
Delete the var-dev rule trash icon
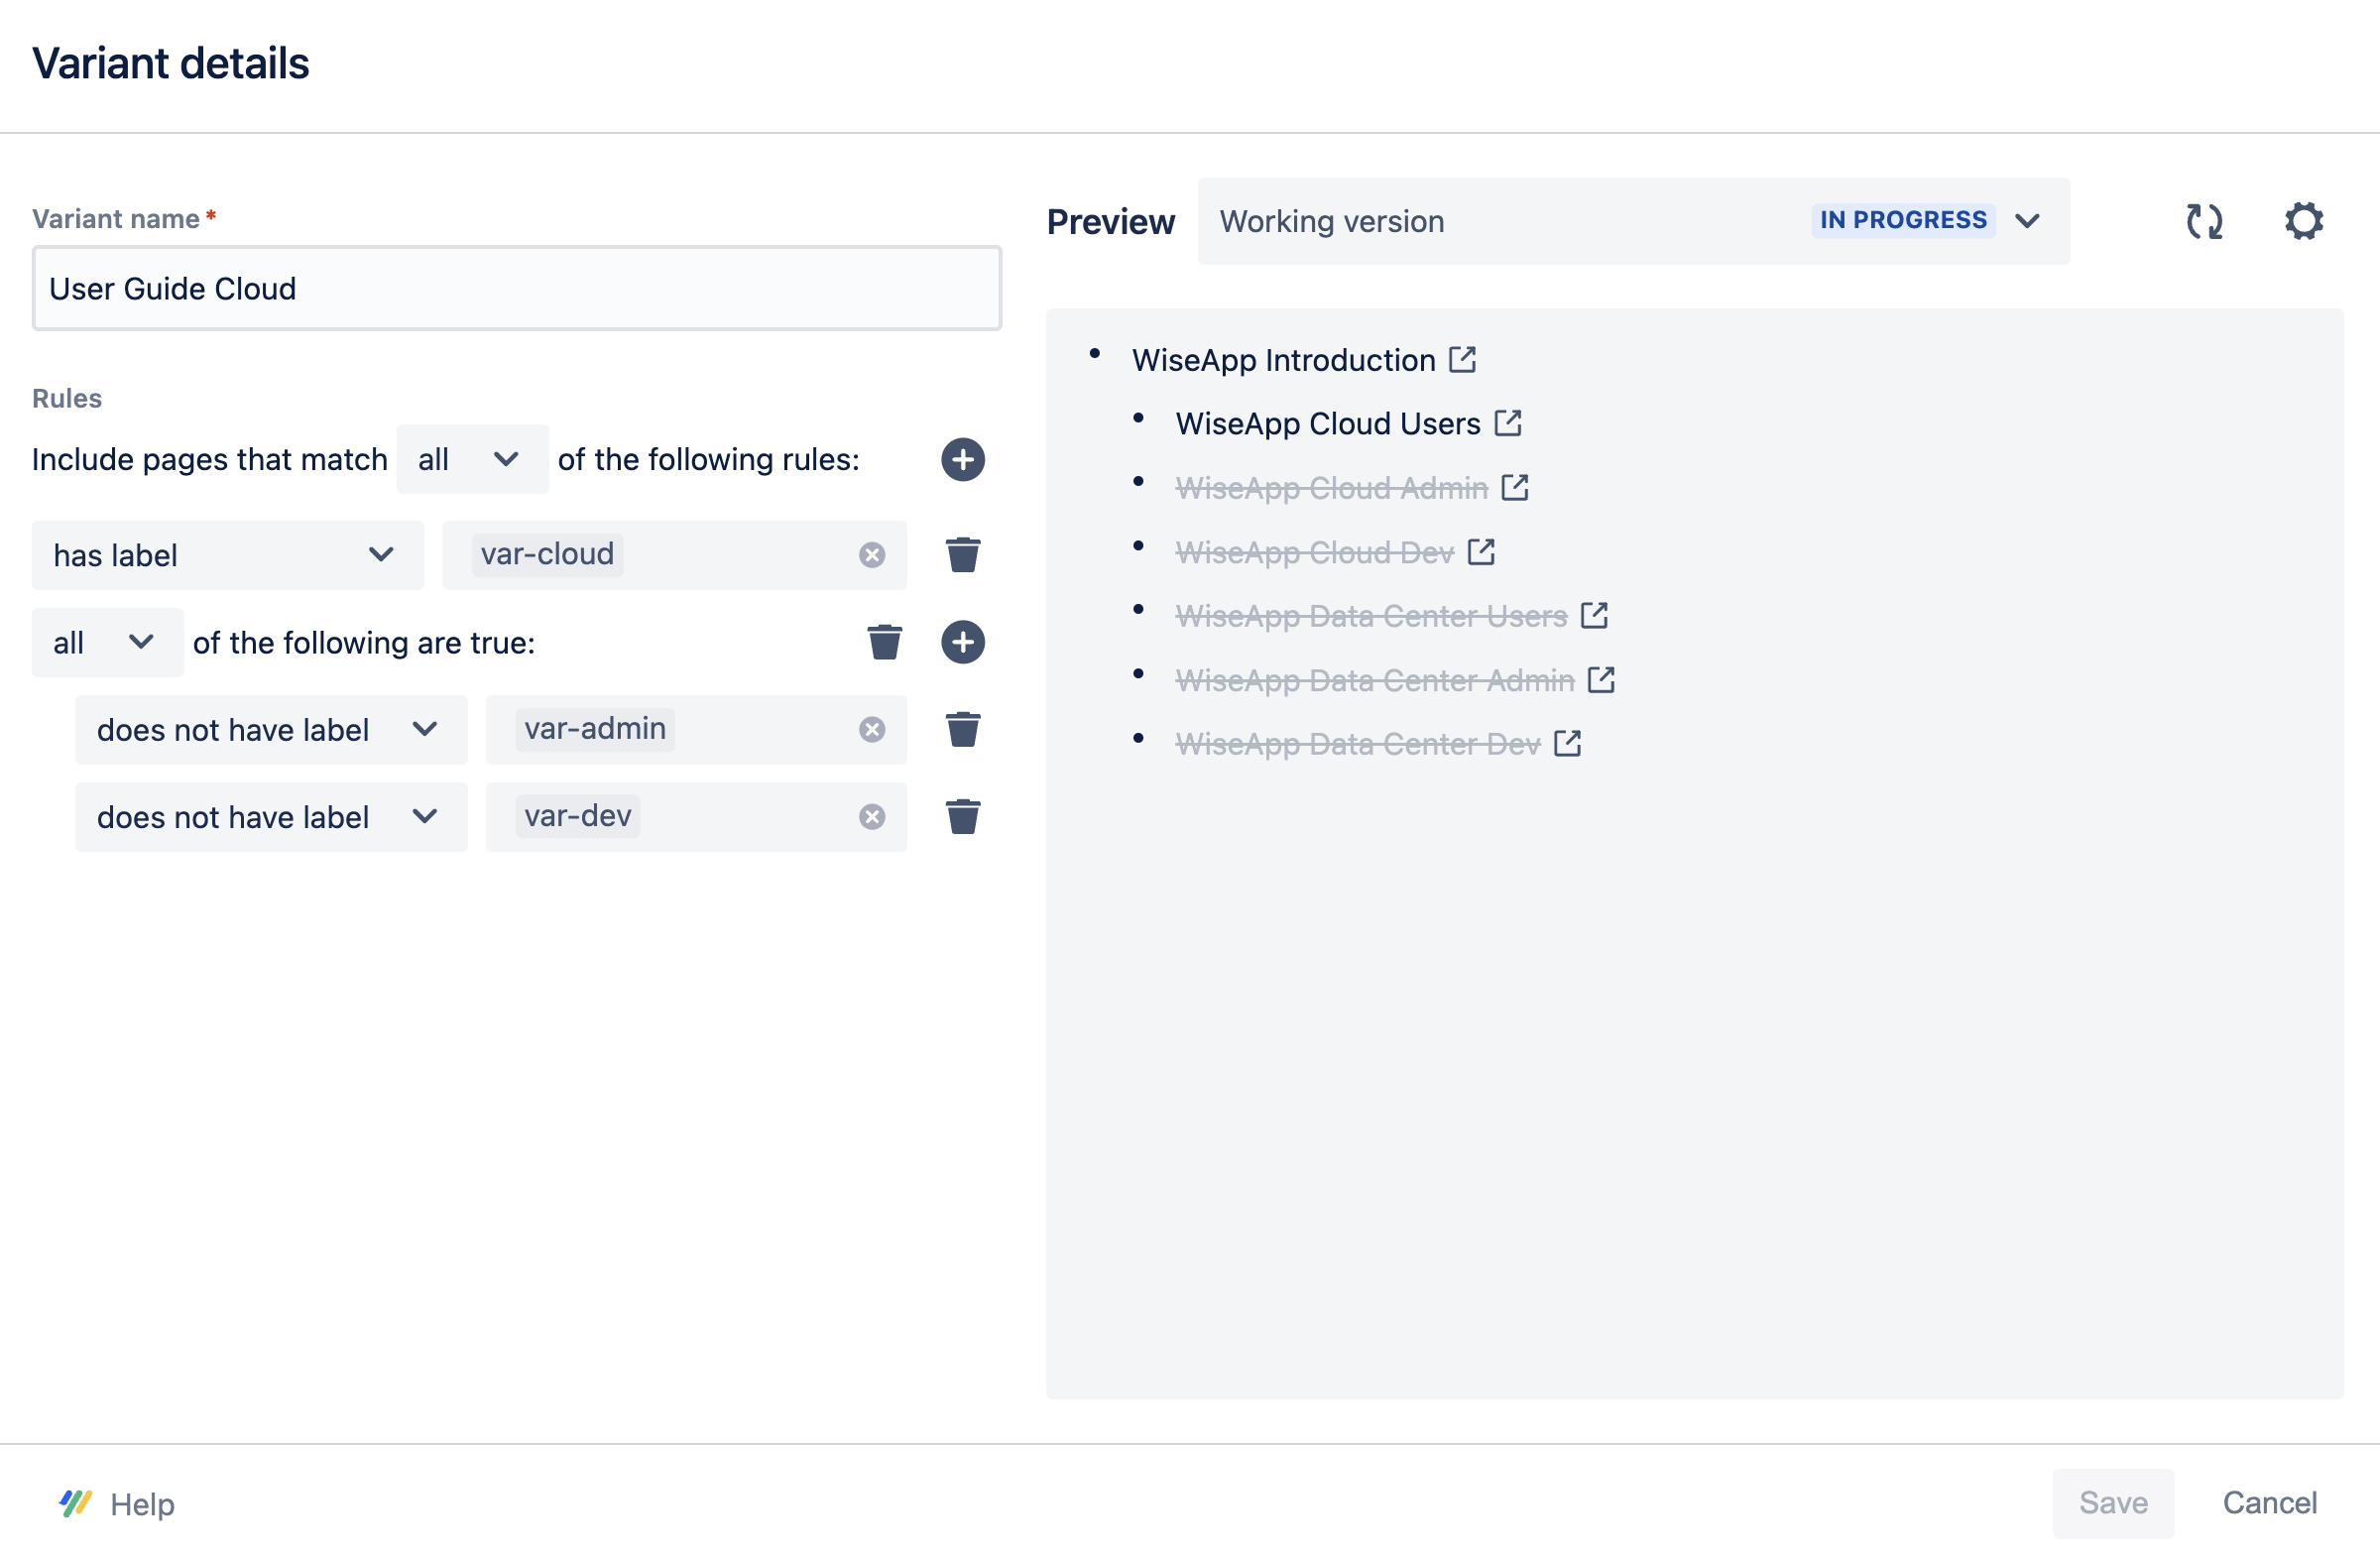(962, 816)
